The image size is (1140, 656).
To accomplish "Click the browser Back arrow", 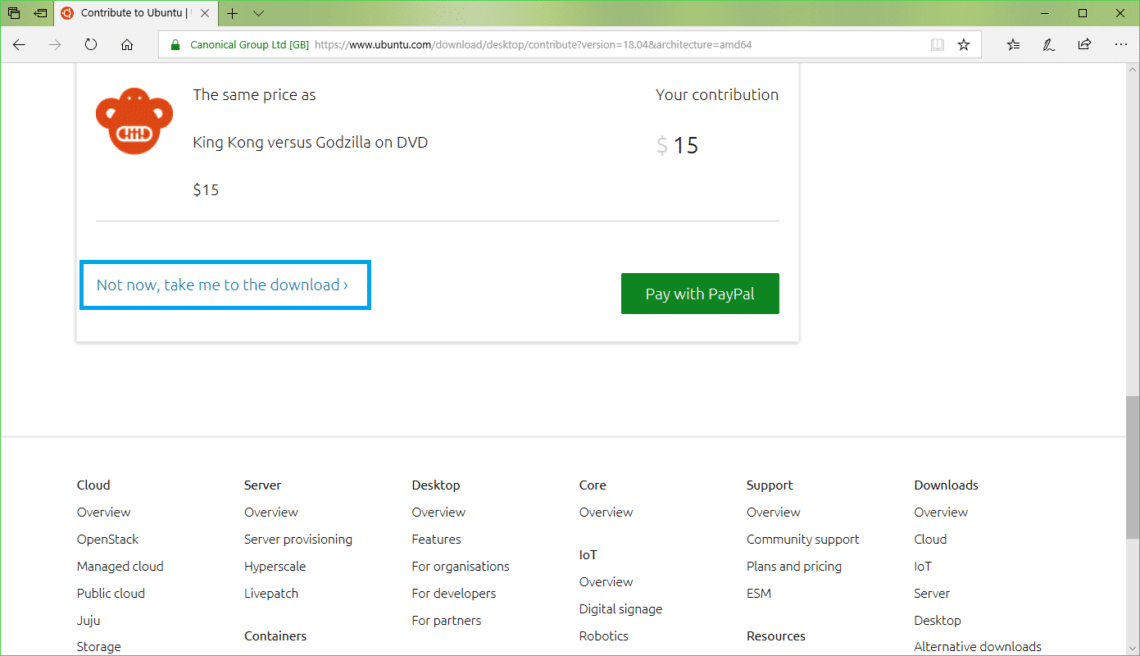I will (x=19, y=45).
